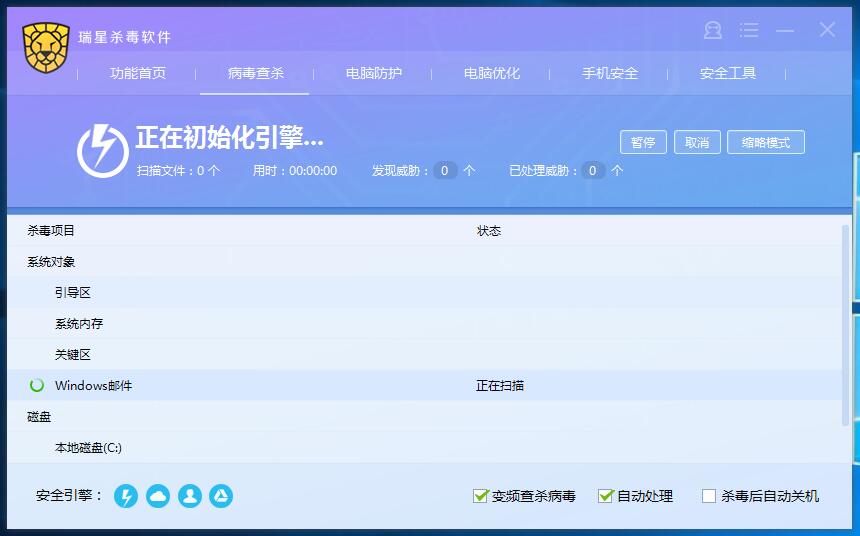
Task: Click the 状态 column header
Action: pyautogui.click(x=489, y=231)
